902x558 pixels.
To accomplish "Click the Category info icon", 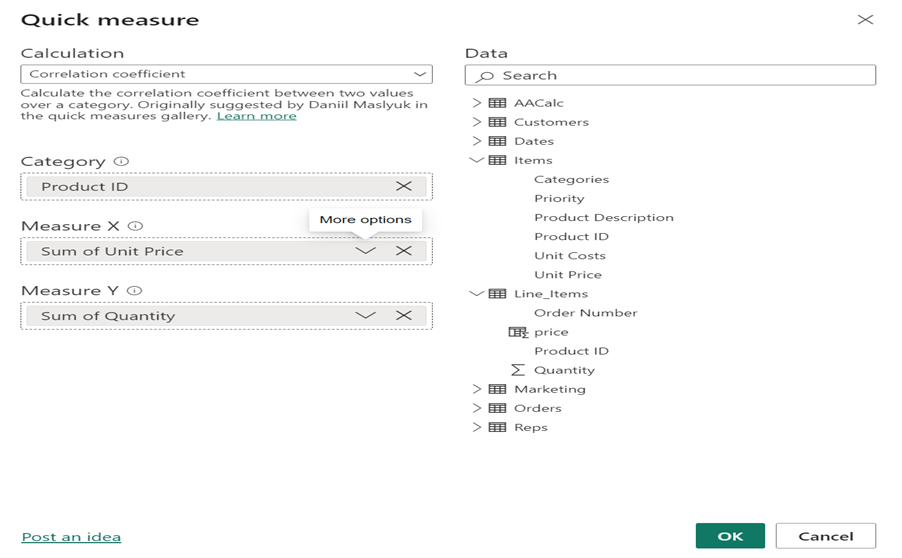I will pyautogui.click(x=121, y=162).
